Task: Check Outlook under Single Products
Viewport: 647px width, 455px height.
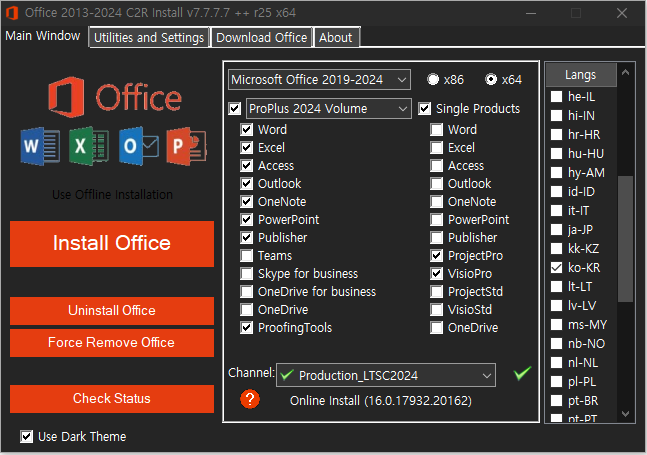Action: (437, 184)
